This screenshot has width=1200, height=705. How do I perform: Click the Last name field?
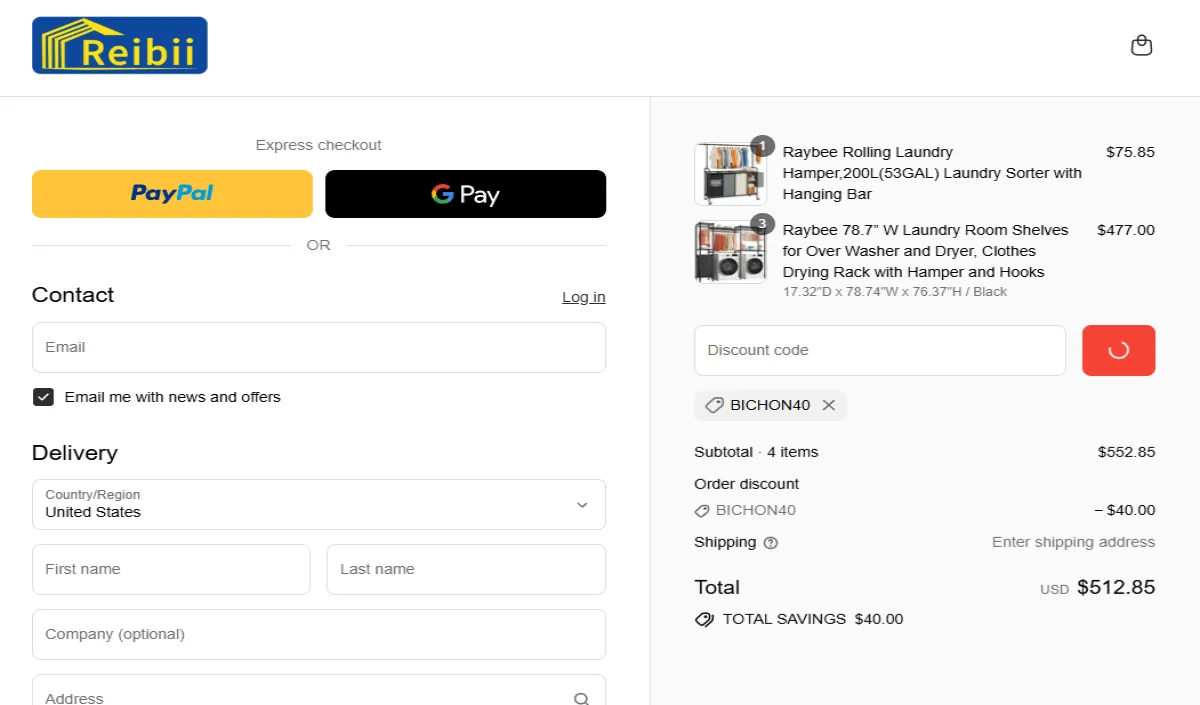point(466,569)
